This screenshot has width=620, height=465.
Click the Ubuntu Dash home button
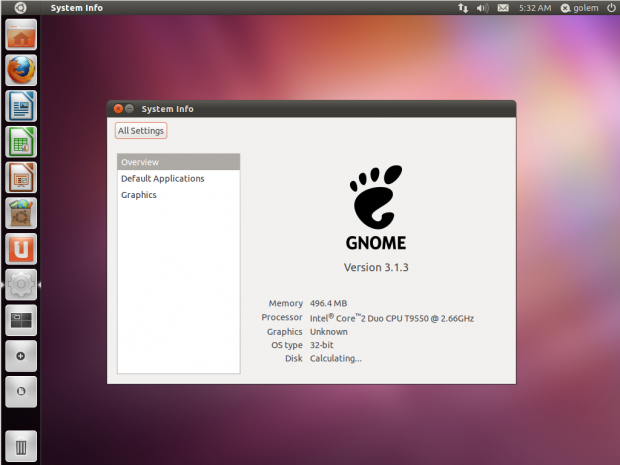pyautogui.click(x=21, y=8)
